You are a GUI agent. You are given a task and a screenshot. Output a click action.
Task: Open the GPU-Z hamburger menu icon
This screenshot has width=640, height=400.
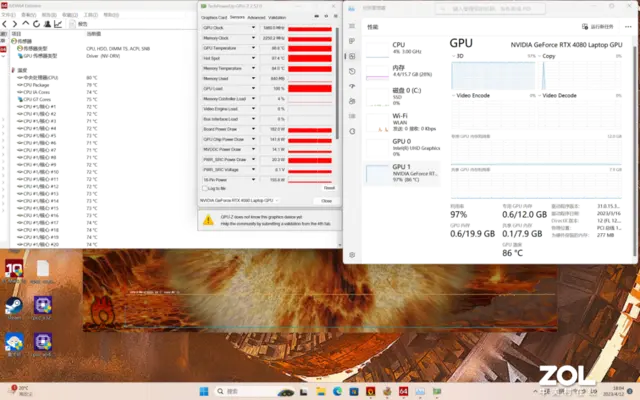tap(336, 16)
